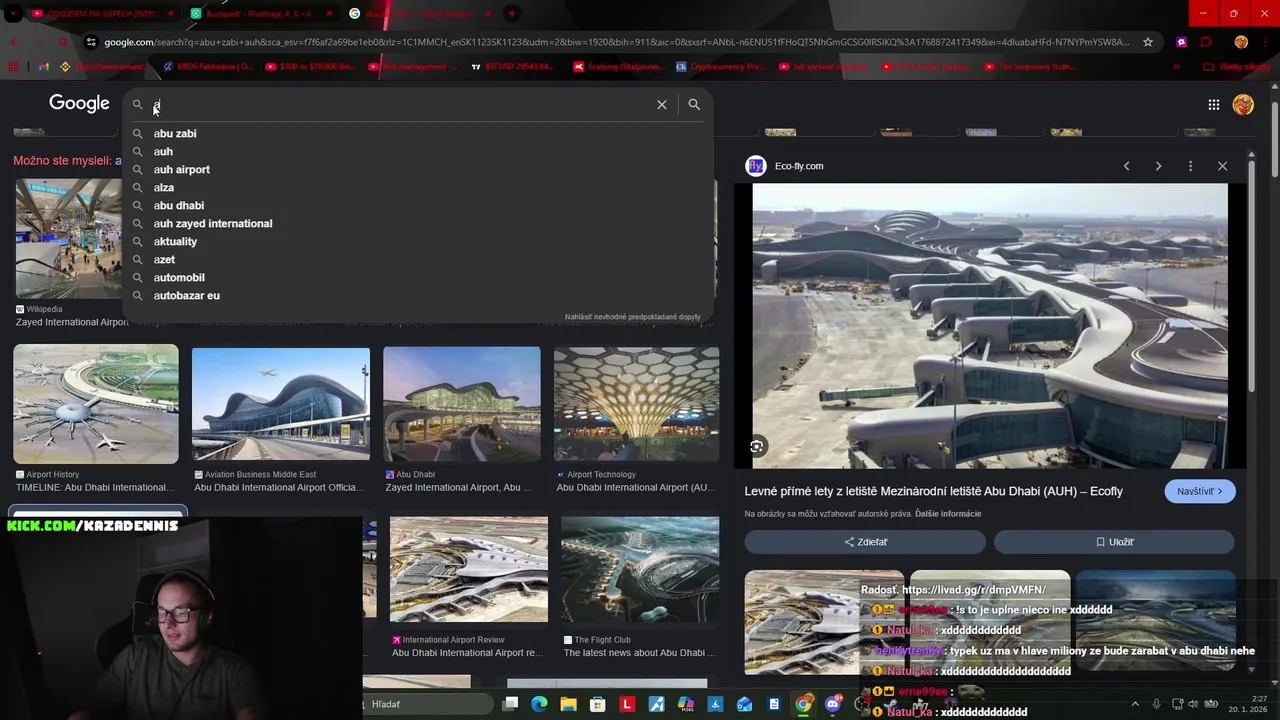Image resolution: width=1280 pixels, height=720 pixels.
Task: Go back one page in Chrome
Action: click(x=14, y=42)
